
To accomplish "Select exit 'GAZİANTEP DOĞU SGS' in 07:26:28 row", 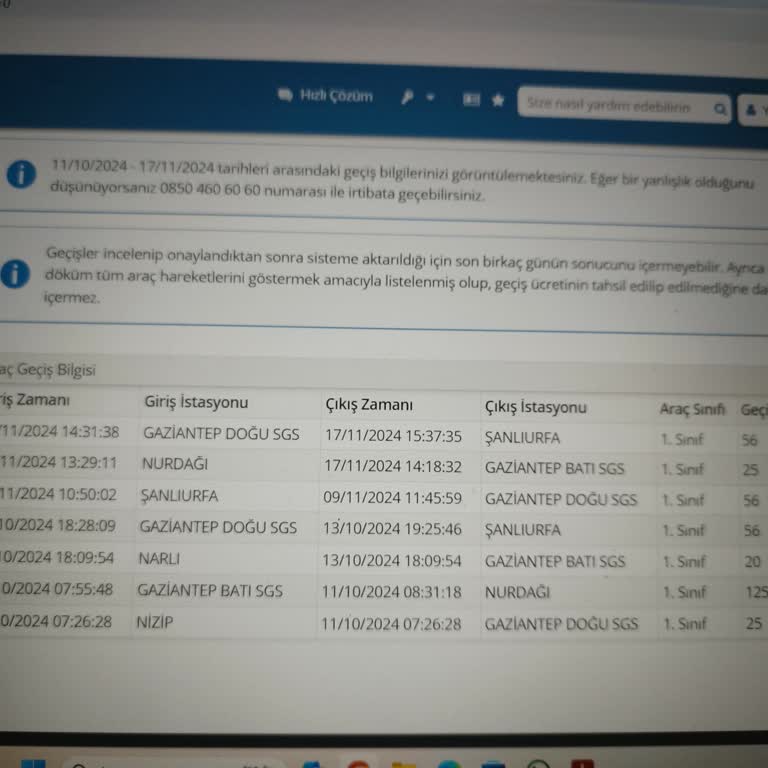I will pos(561,624).
